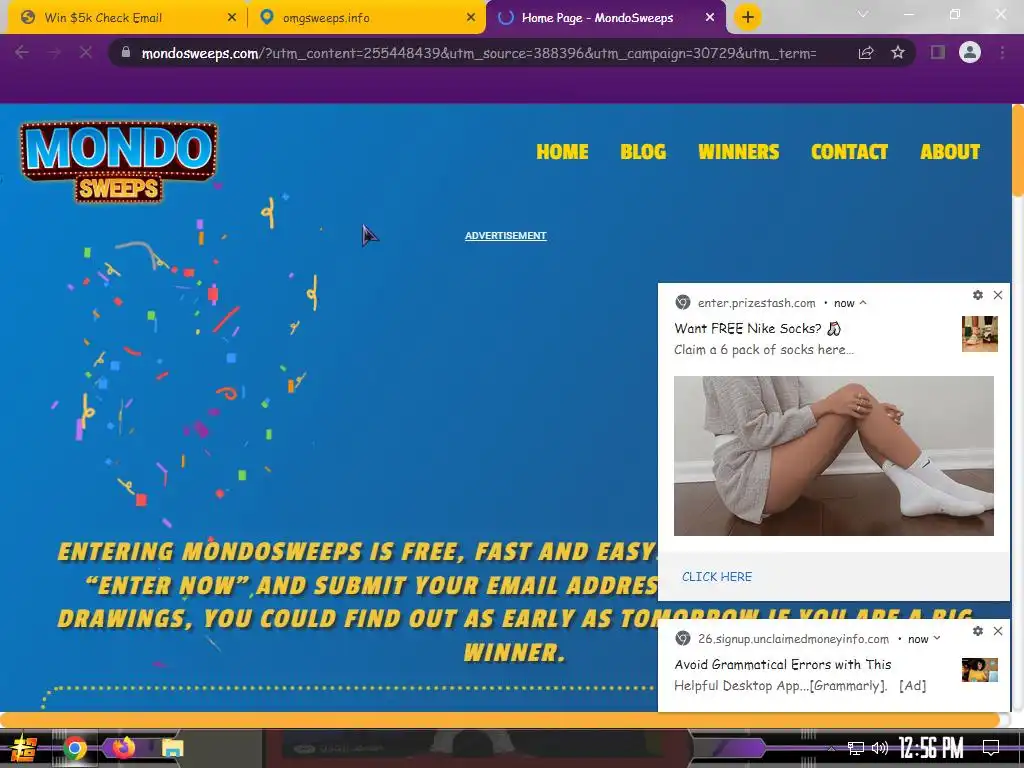Image resolution: width=1024 pixels, height=768 pixels.
Task: Open the Windows Start button
Action: (24, 748)
